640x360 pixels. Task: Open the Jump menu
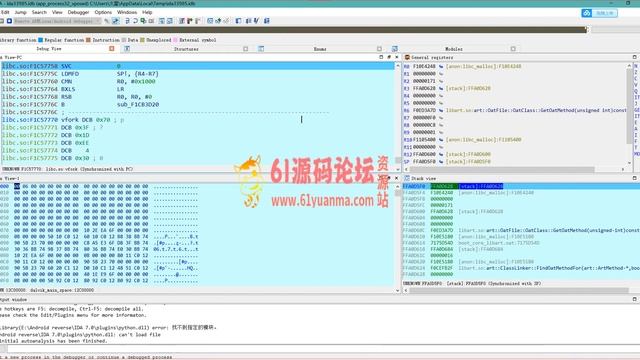coord(20,12)
